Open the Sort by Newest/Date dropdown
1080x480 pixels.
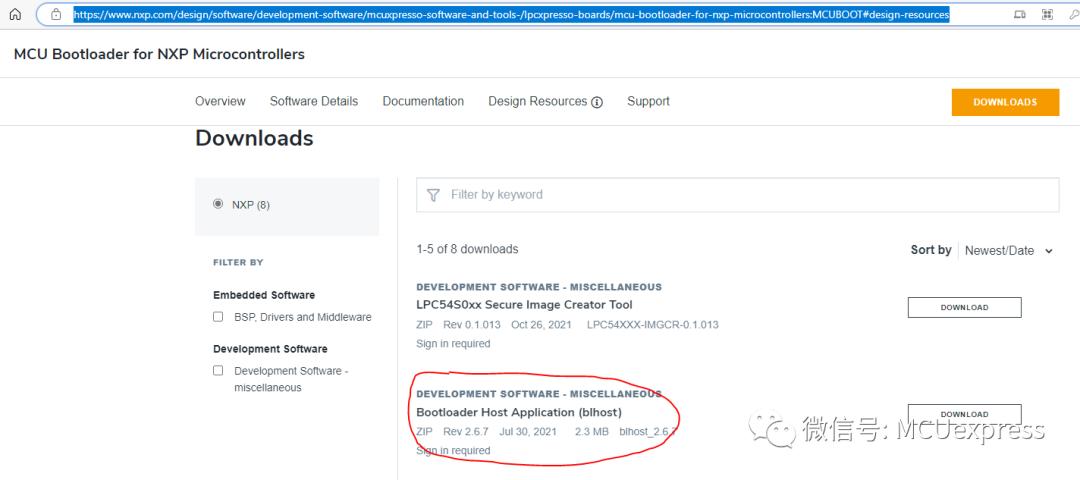[1008, 251]
